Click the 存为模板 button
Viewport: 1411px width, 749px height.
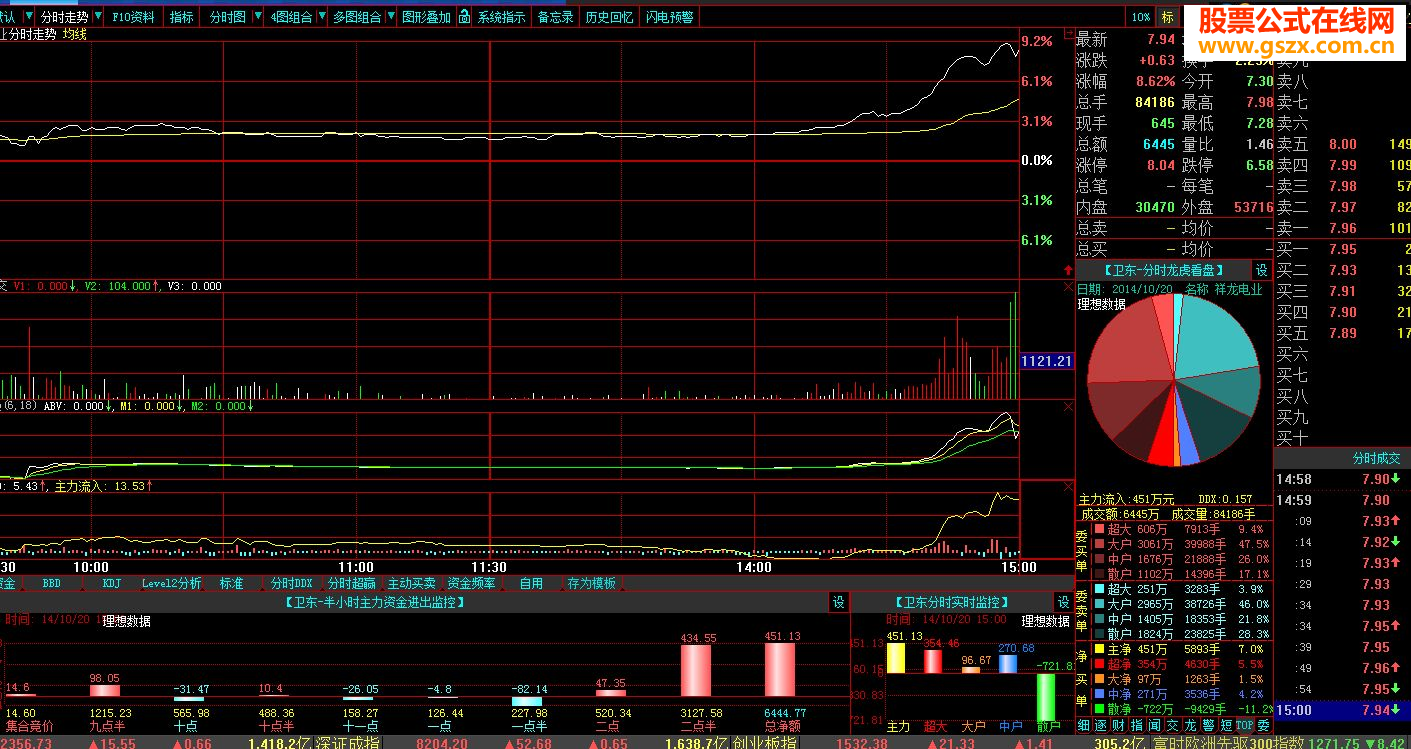point(591,583)
